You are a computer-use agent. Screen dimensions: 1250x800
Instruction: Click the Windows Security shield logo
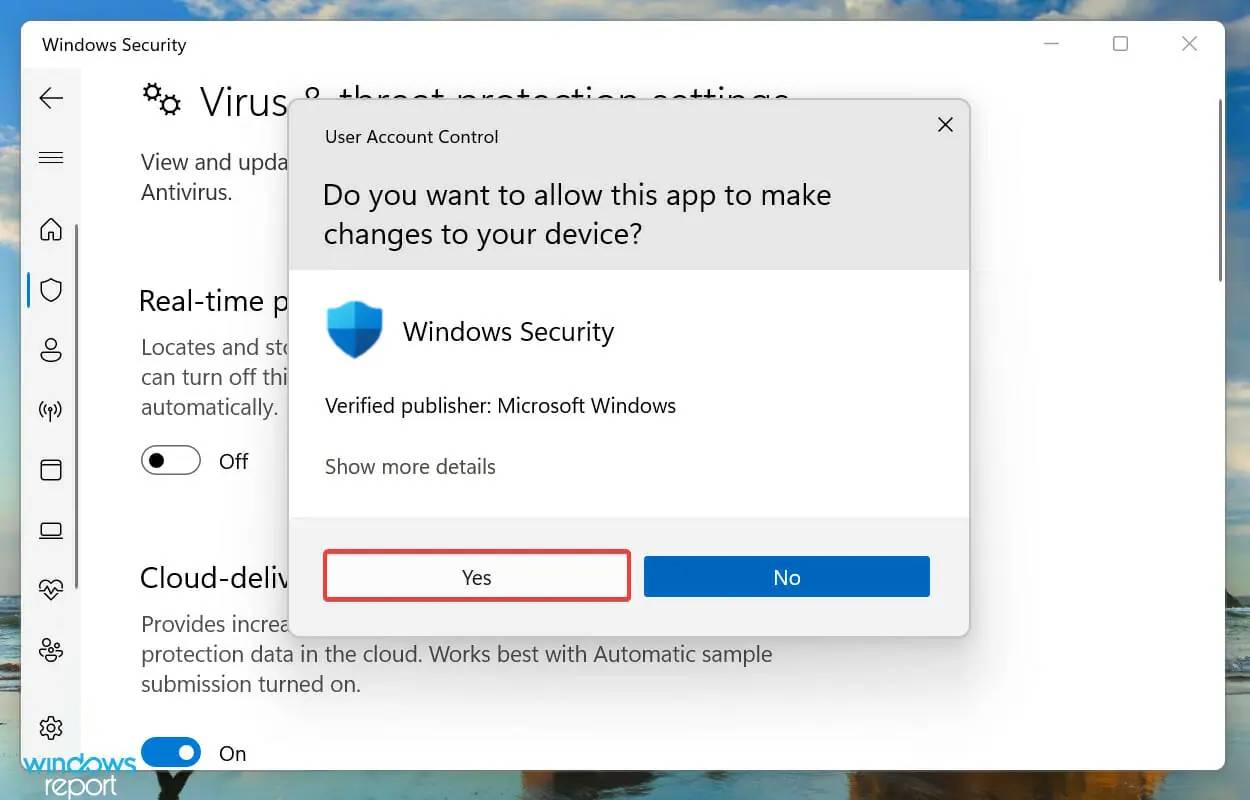pyautogui.click(x=355, y=331)
